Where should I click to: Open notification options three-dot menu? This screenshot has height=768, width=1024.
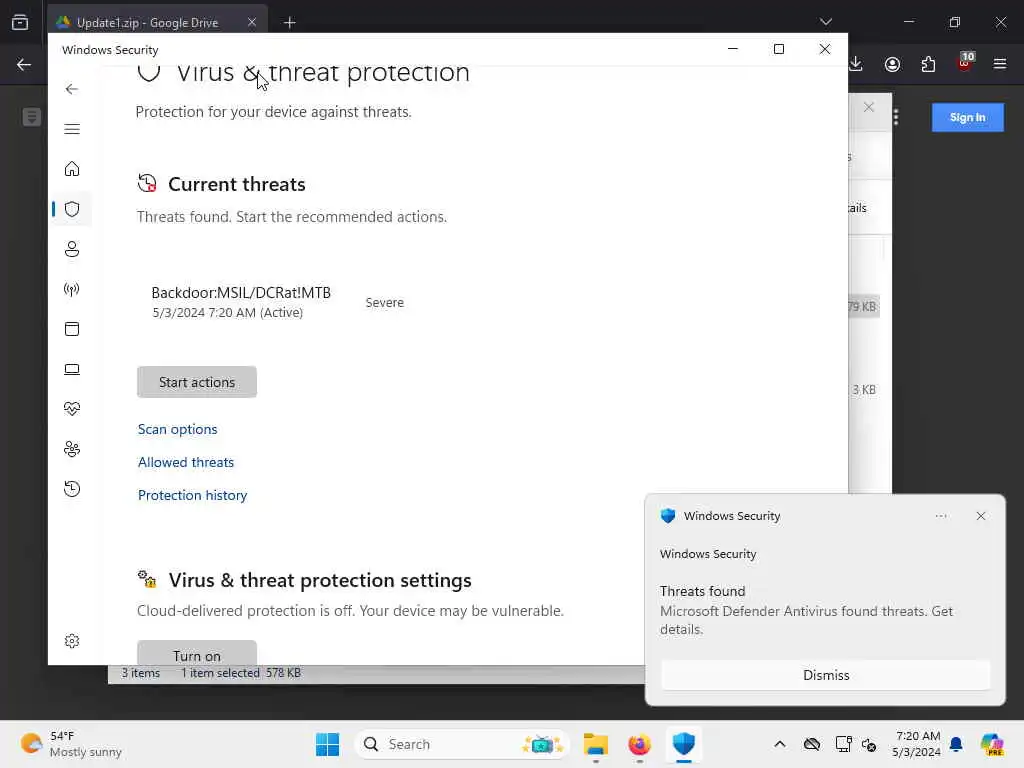[x=940, y=516]
